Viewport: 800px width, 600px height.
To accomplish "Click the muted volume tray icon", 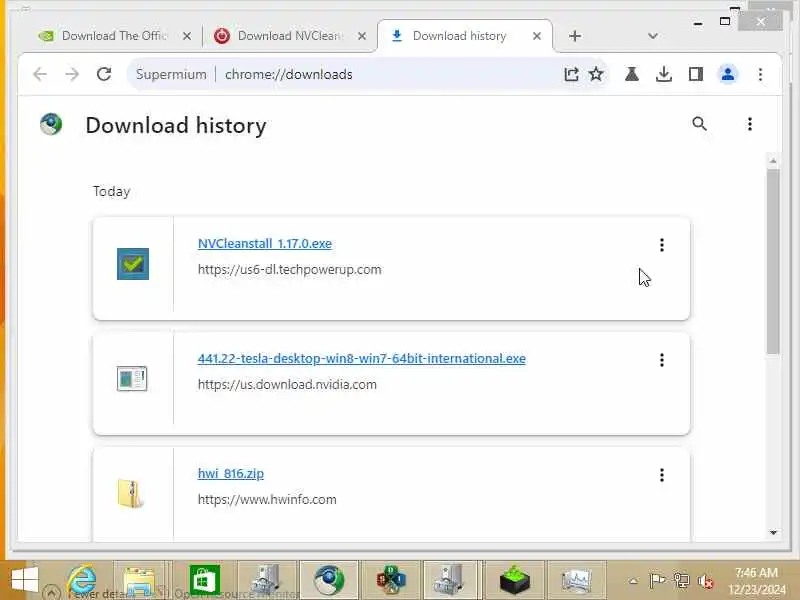I will [x=706, y=581].
